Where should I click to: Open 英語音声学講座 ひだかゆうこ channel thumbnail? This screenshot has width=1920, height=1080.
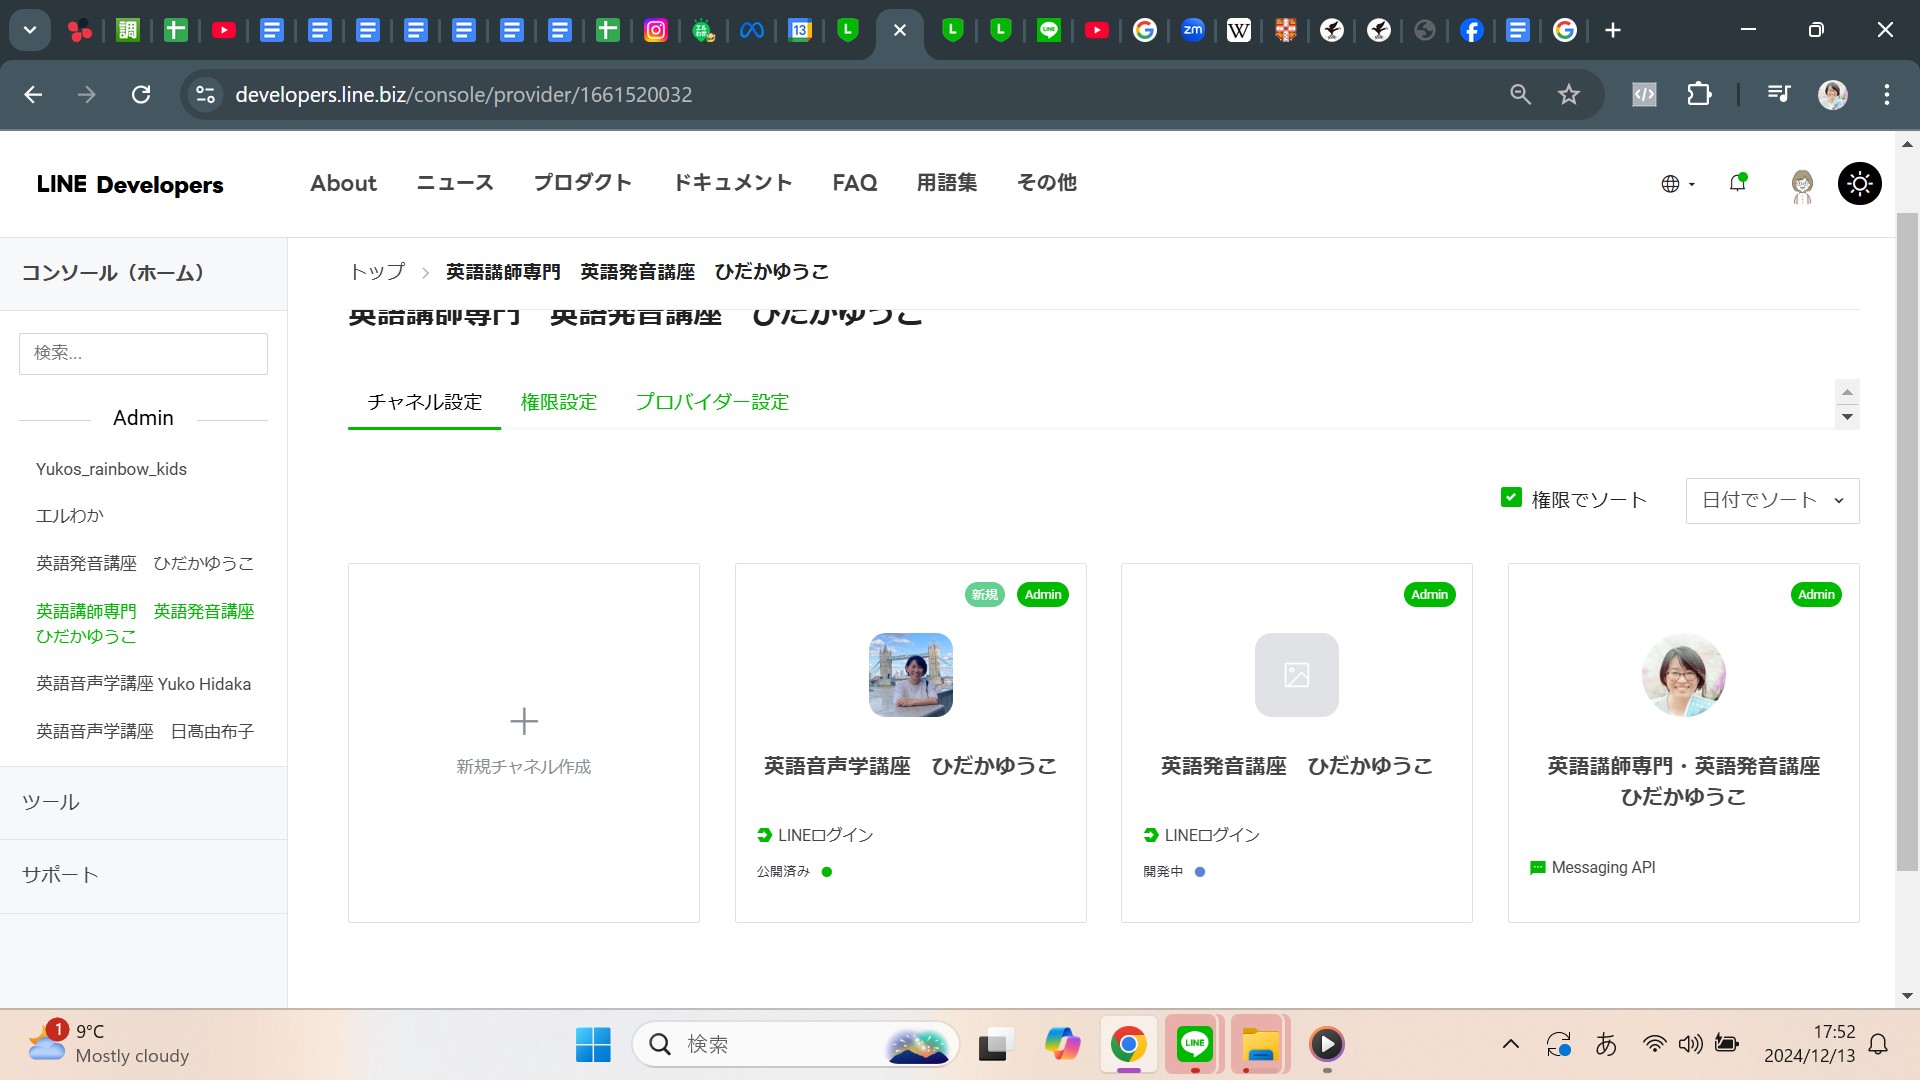point(911,675)
